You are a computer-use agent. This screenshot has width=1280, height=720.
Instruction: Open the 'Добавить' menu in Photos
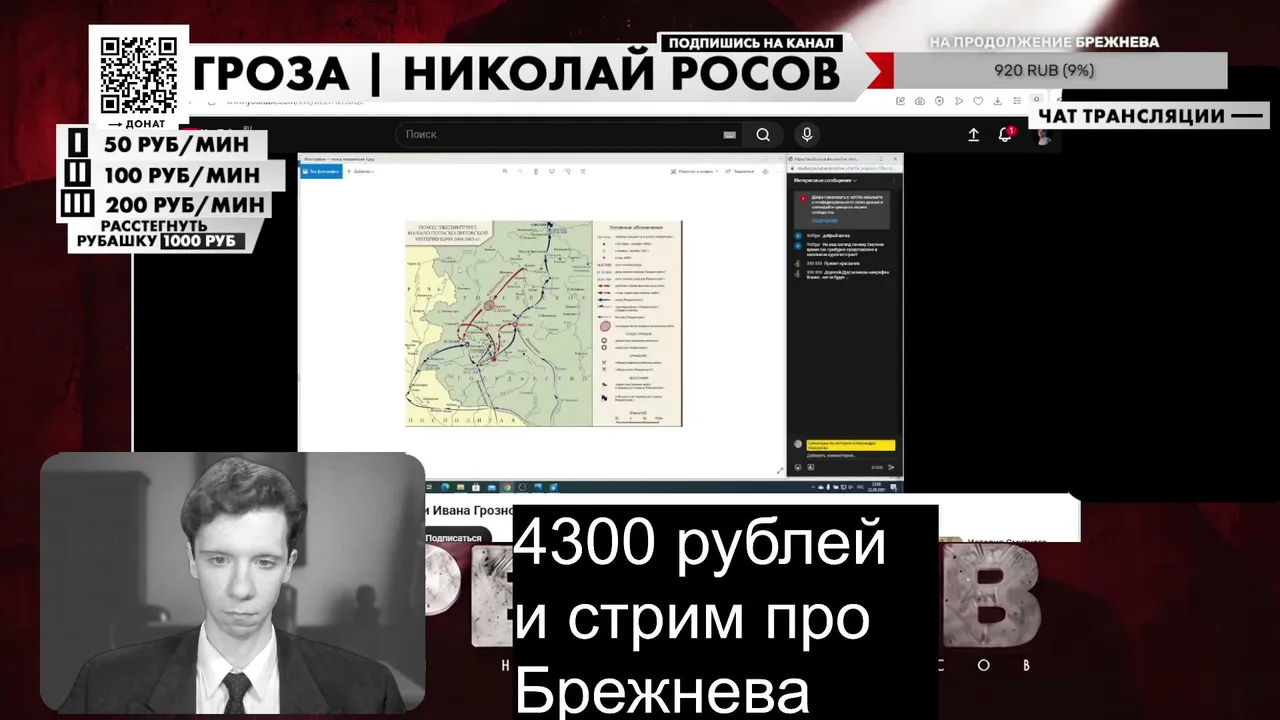361,171
